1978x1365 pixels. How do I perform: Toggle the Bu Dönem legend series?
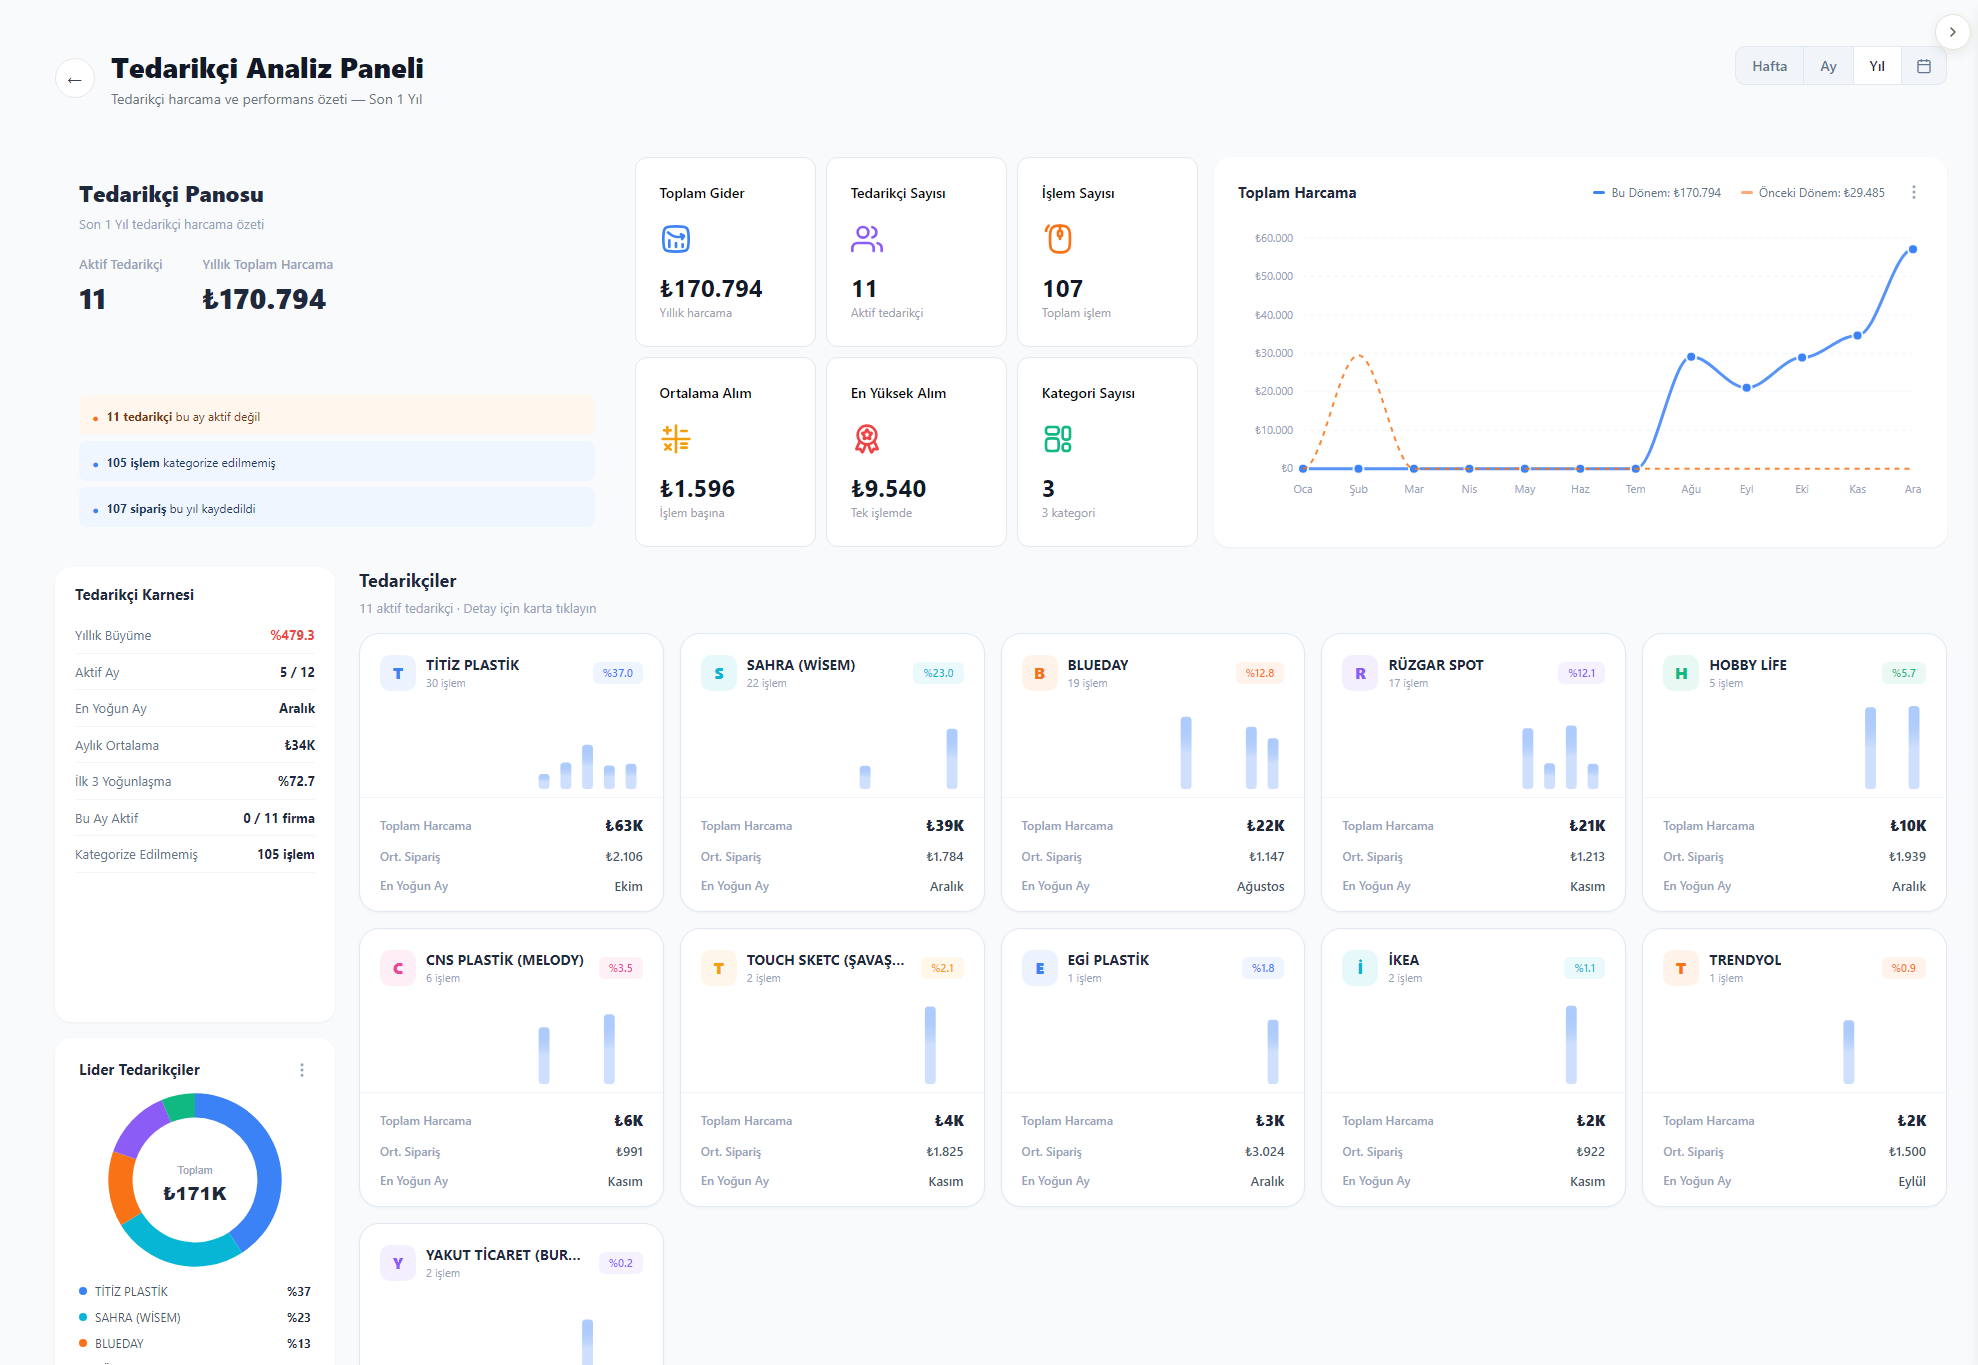click(x=1657, y=193)
